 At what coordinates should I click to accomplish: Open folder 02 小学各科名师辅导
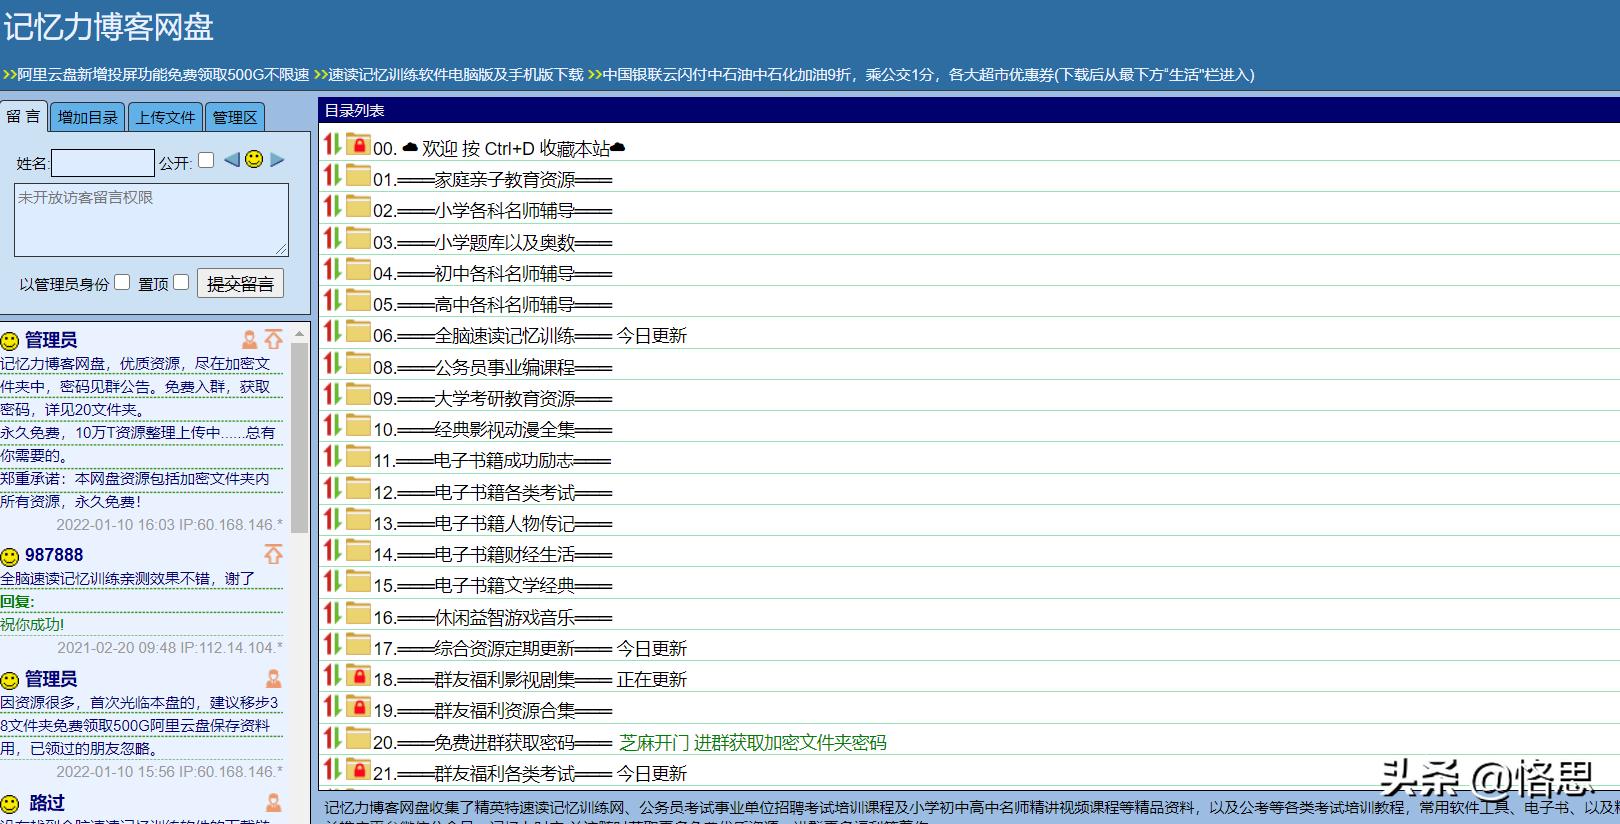pyautogui.click(x=492, y=211)
